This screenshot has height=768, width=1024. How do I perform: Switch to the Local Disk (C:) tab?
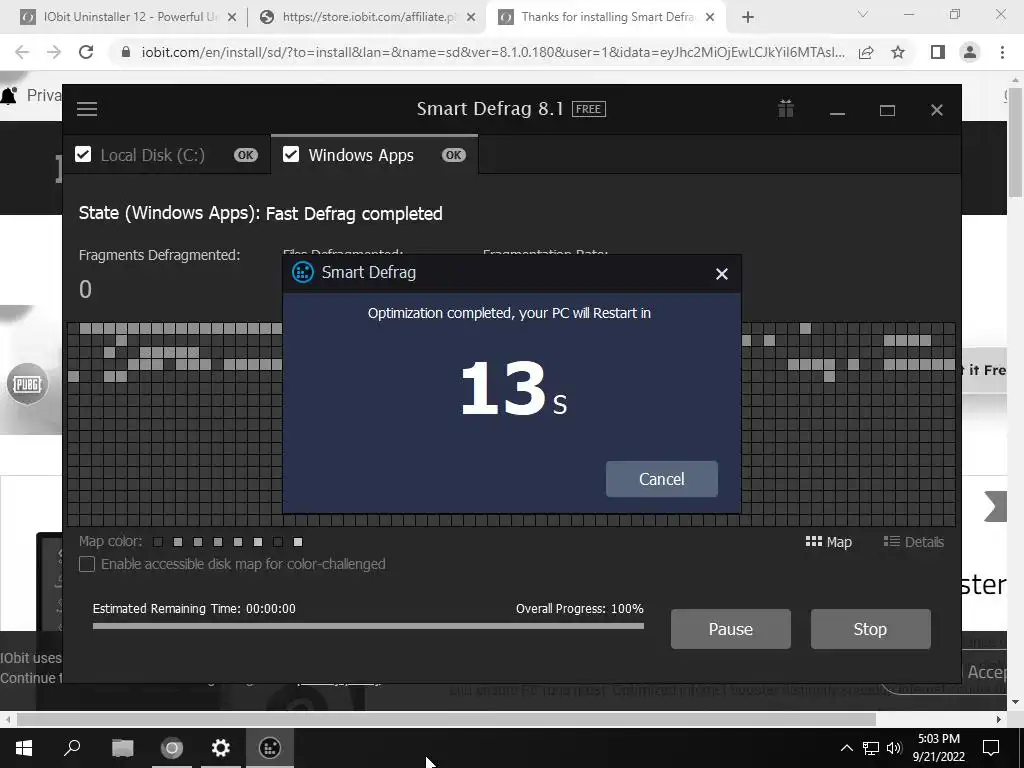pos(167,155)
